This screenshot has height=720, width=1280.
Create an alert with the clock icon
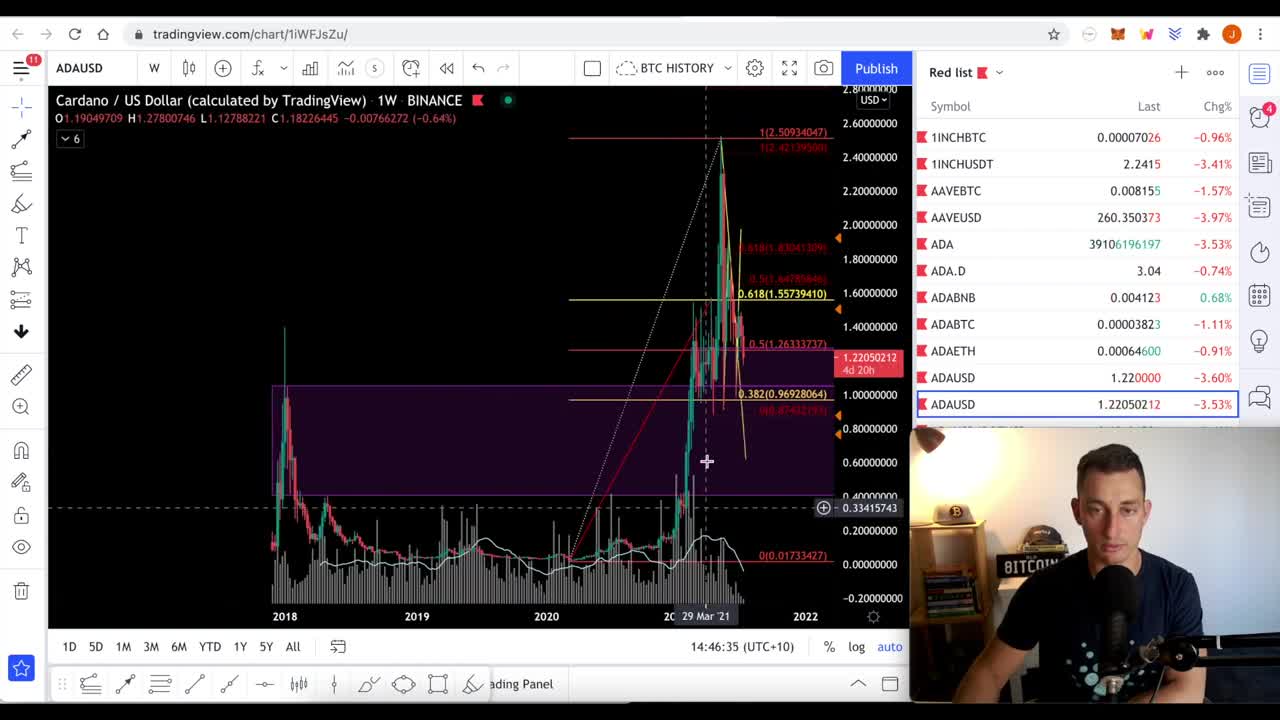(x=411, y=68)
